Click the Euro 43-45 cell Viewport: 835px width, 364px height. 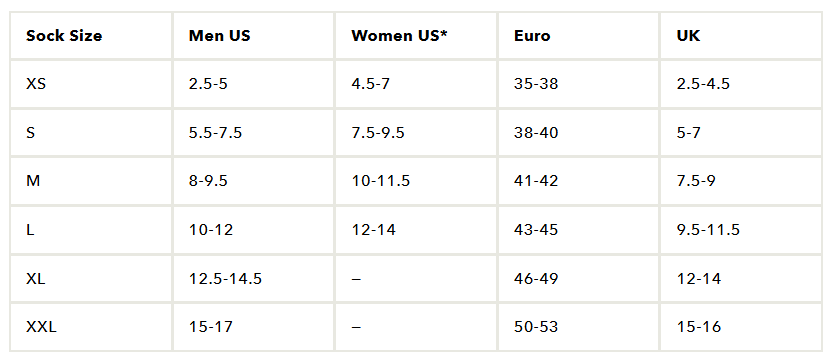pos(578,230)
